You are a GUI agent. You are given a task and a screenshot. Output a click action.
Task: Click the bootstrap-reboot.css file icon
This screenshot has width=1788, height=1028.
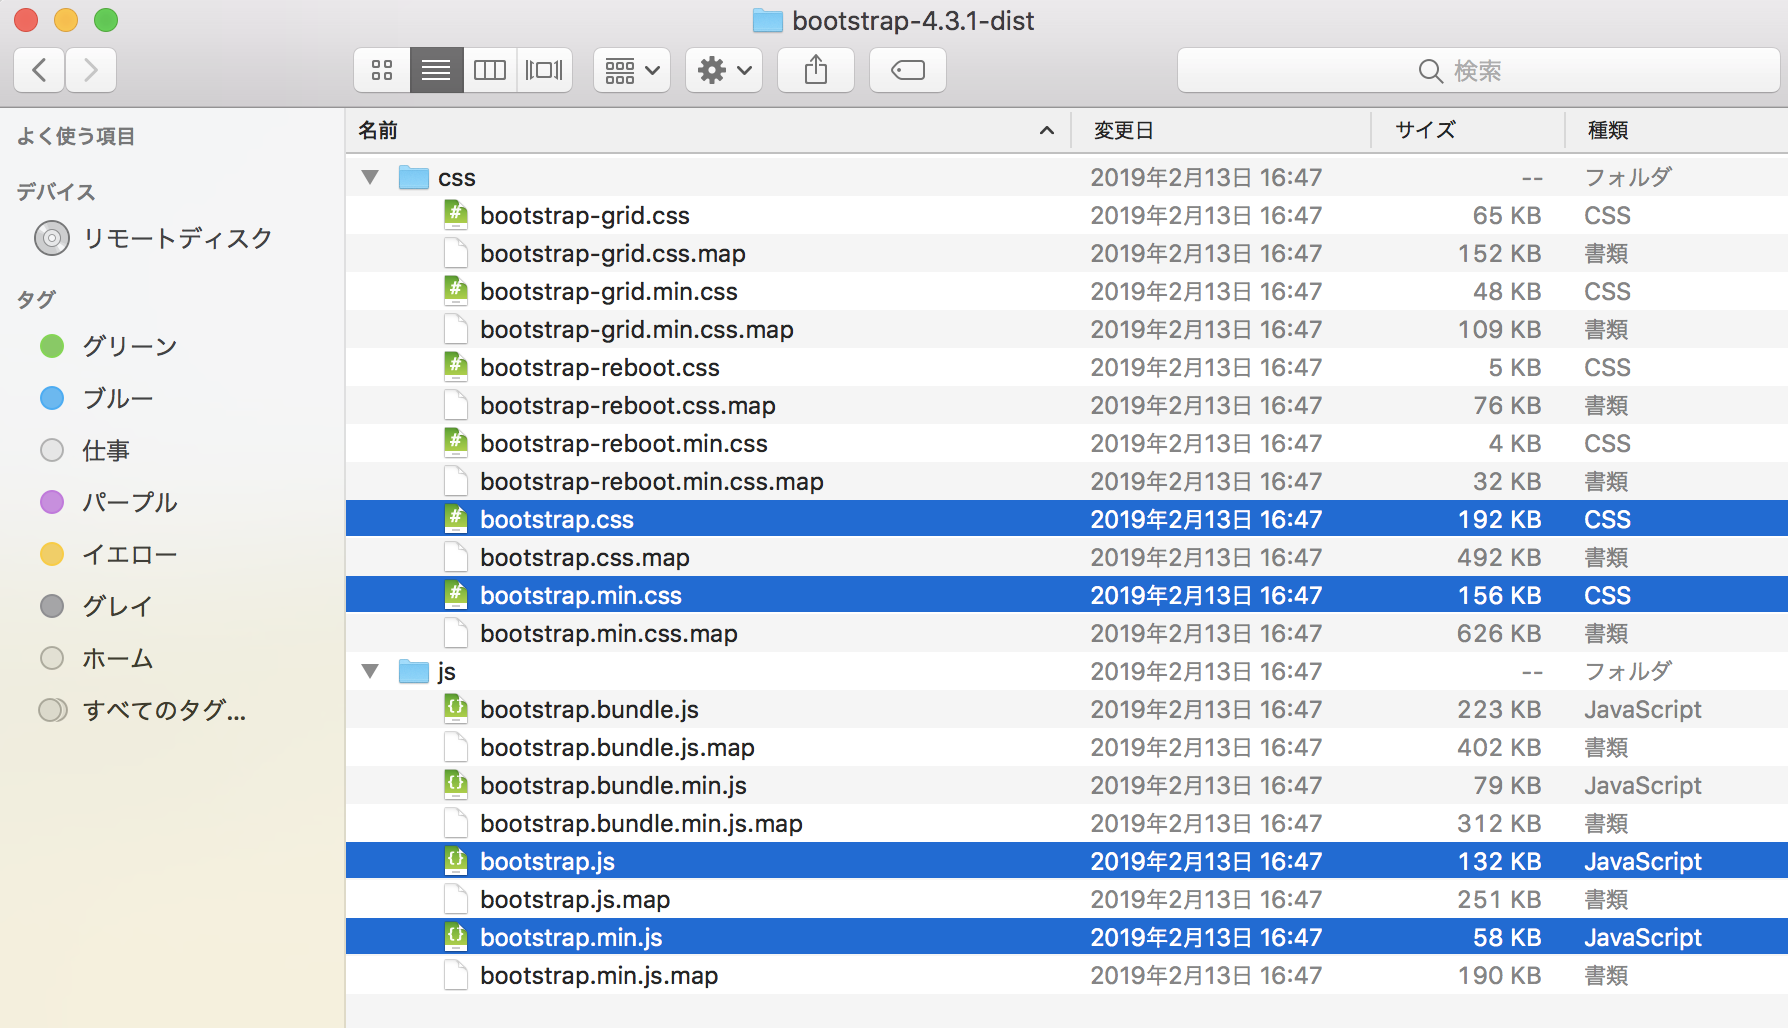point(456,367)
